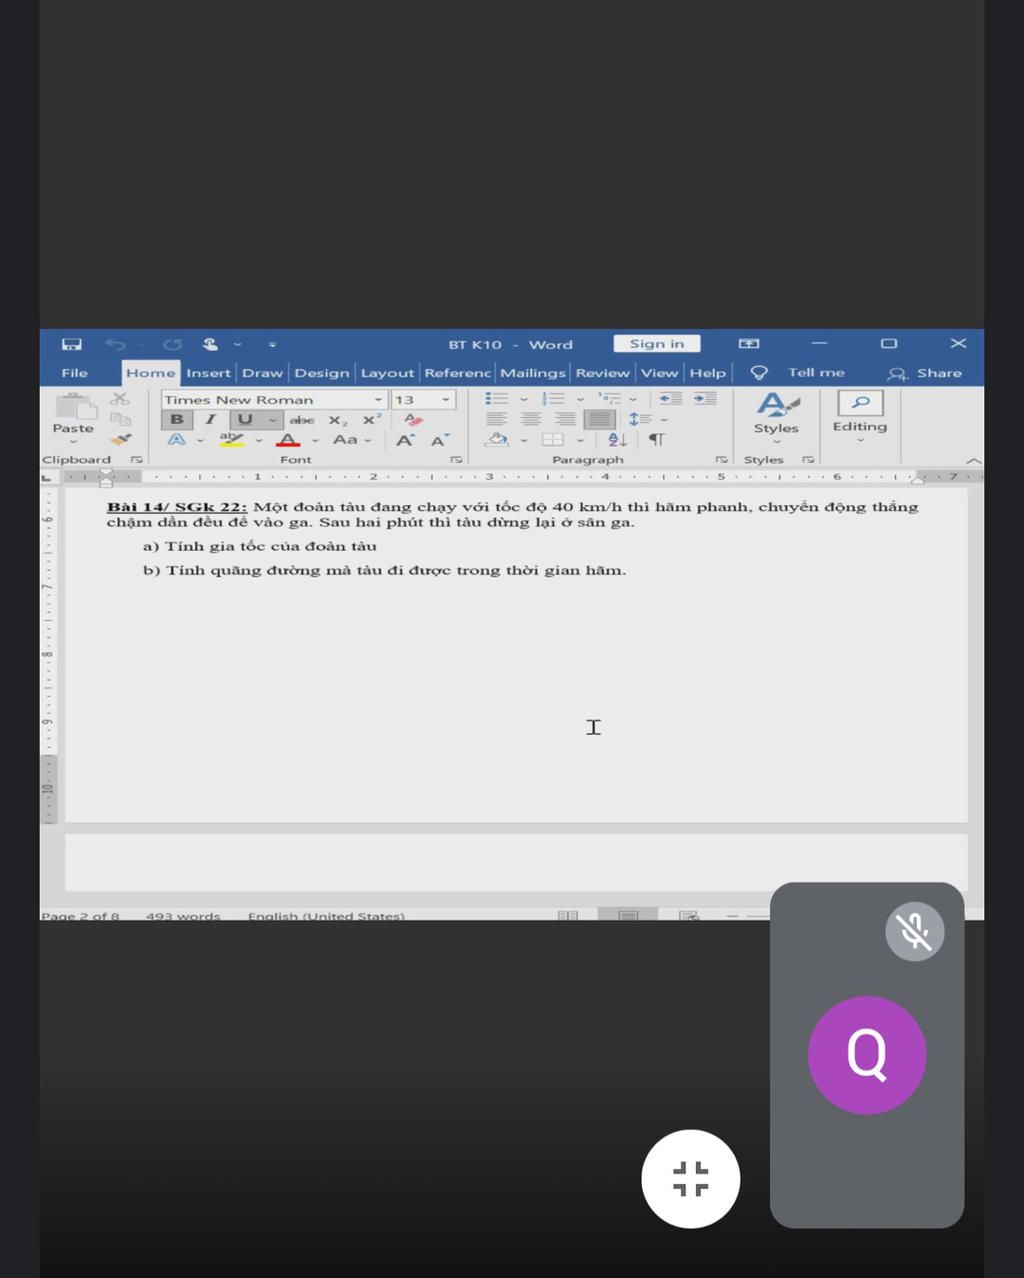
Task: Open the File menu
Action: [x=75, y=372]
